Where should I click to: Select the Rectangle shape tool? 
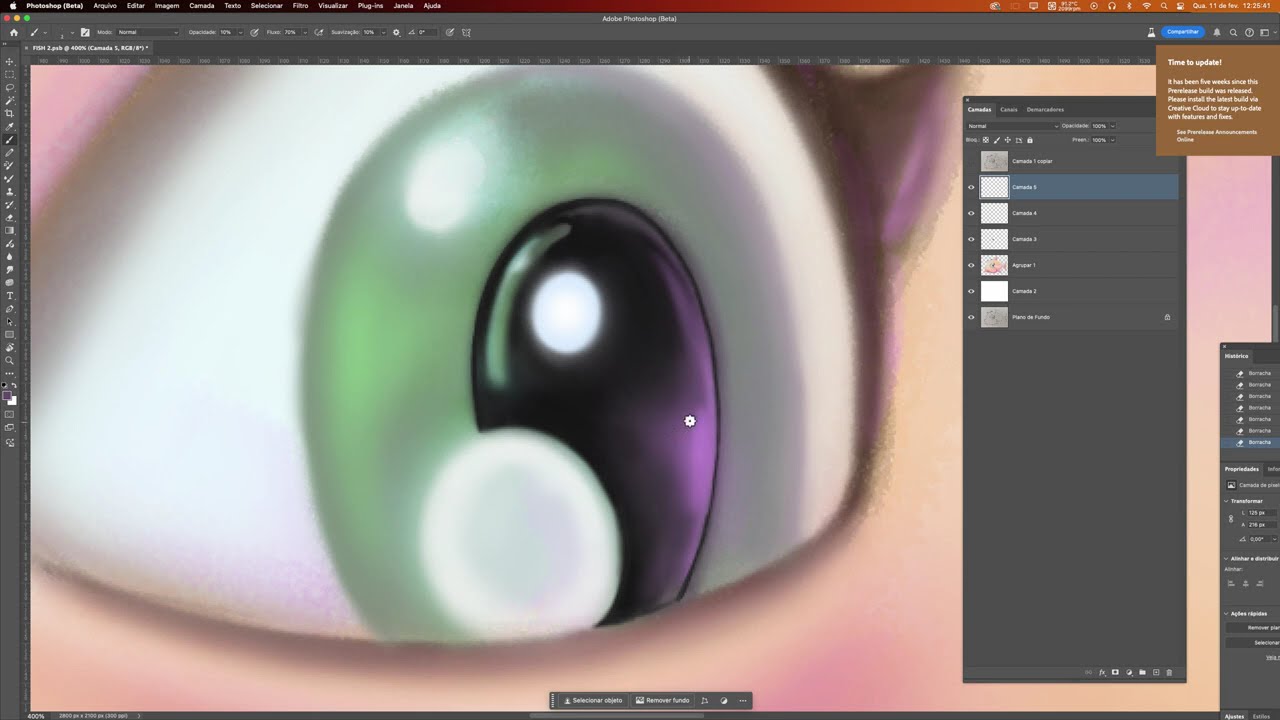(x=10, y=335)
